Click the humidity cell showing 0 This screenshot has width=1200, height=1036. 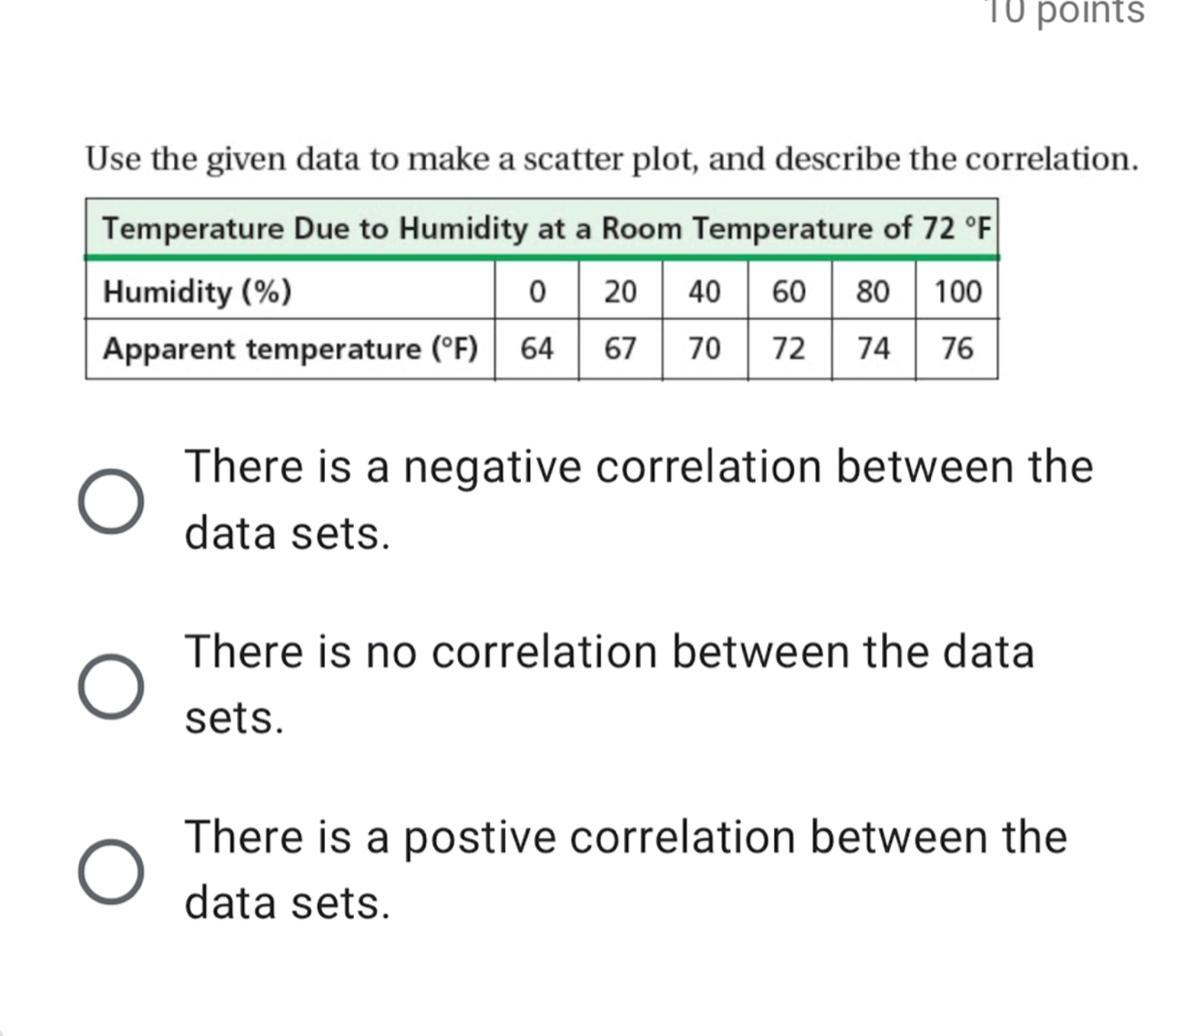(x=536, y=292)
